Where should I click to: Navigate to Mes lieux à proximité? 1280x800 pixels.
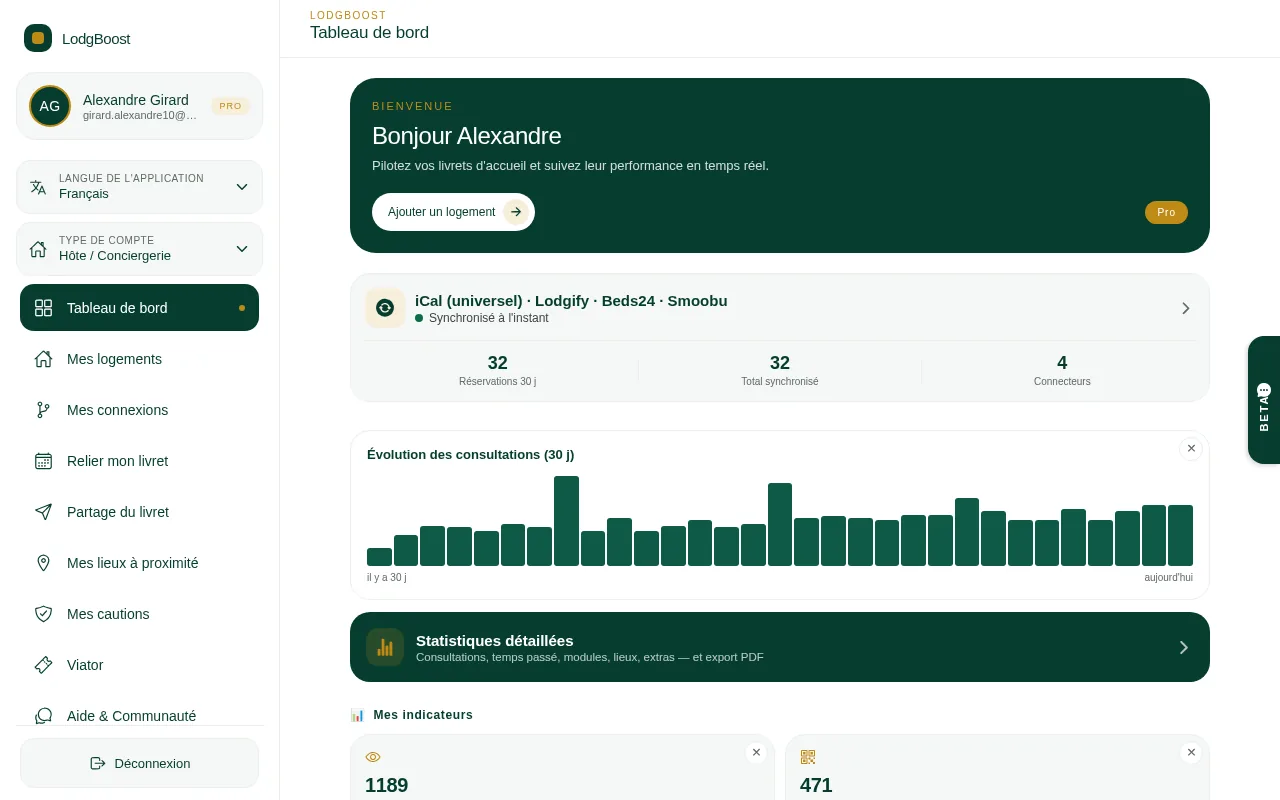pos(139,563)
